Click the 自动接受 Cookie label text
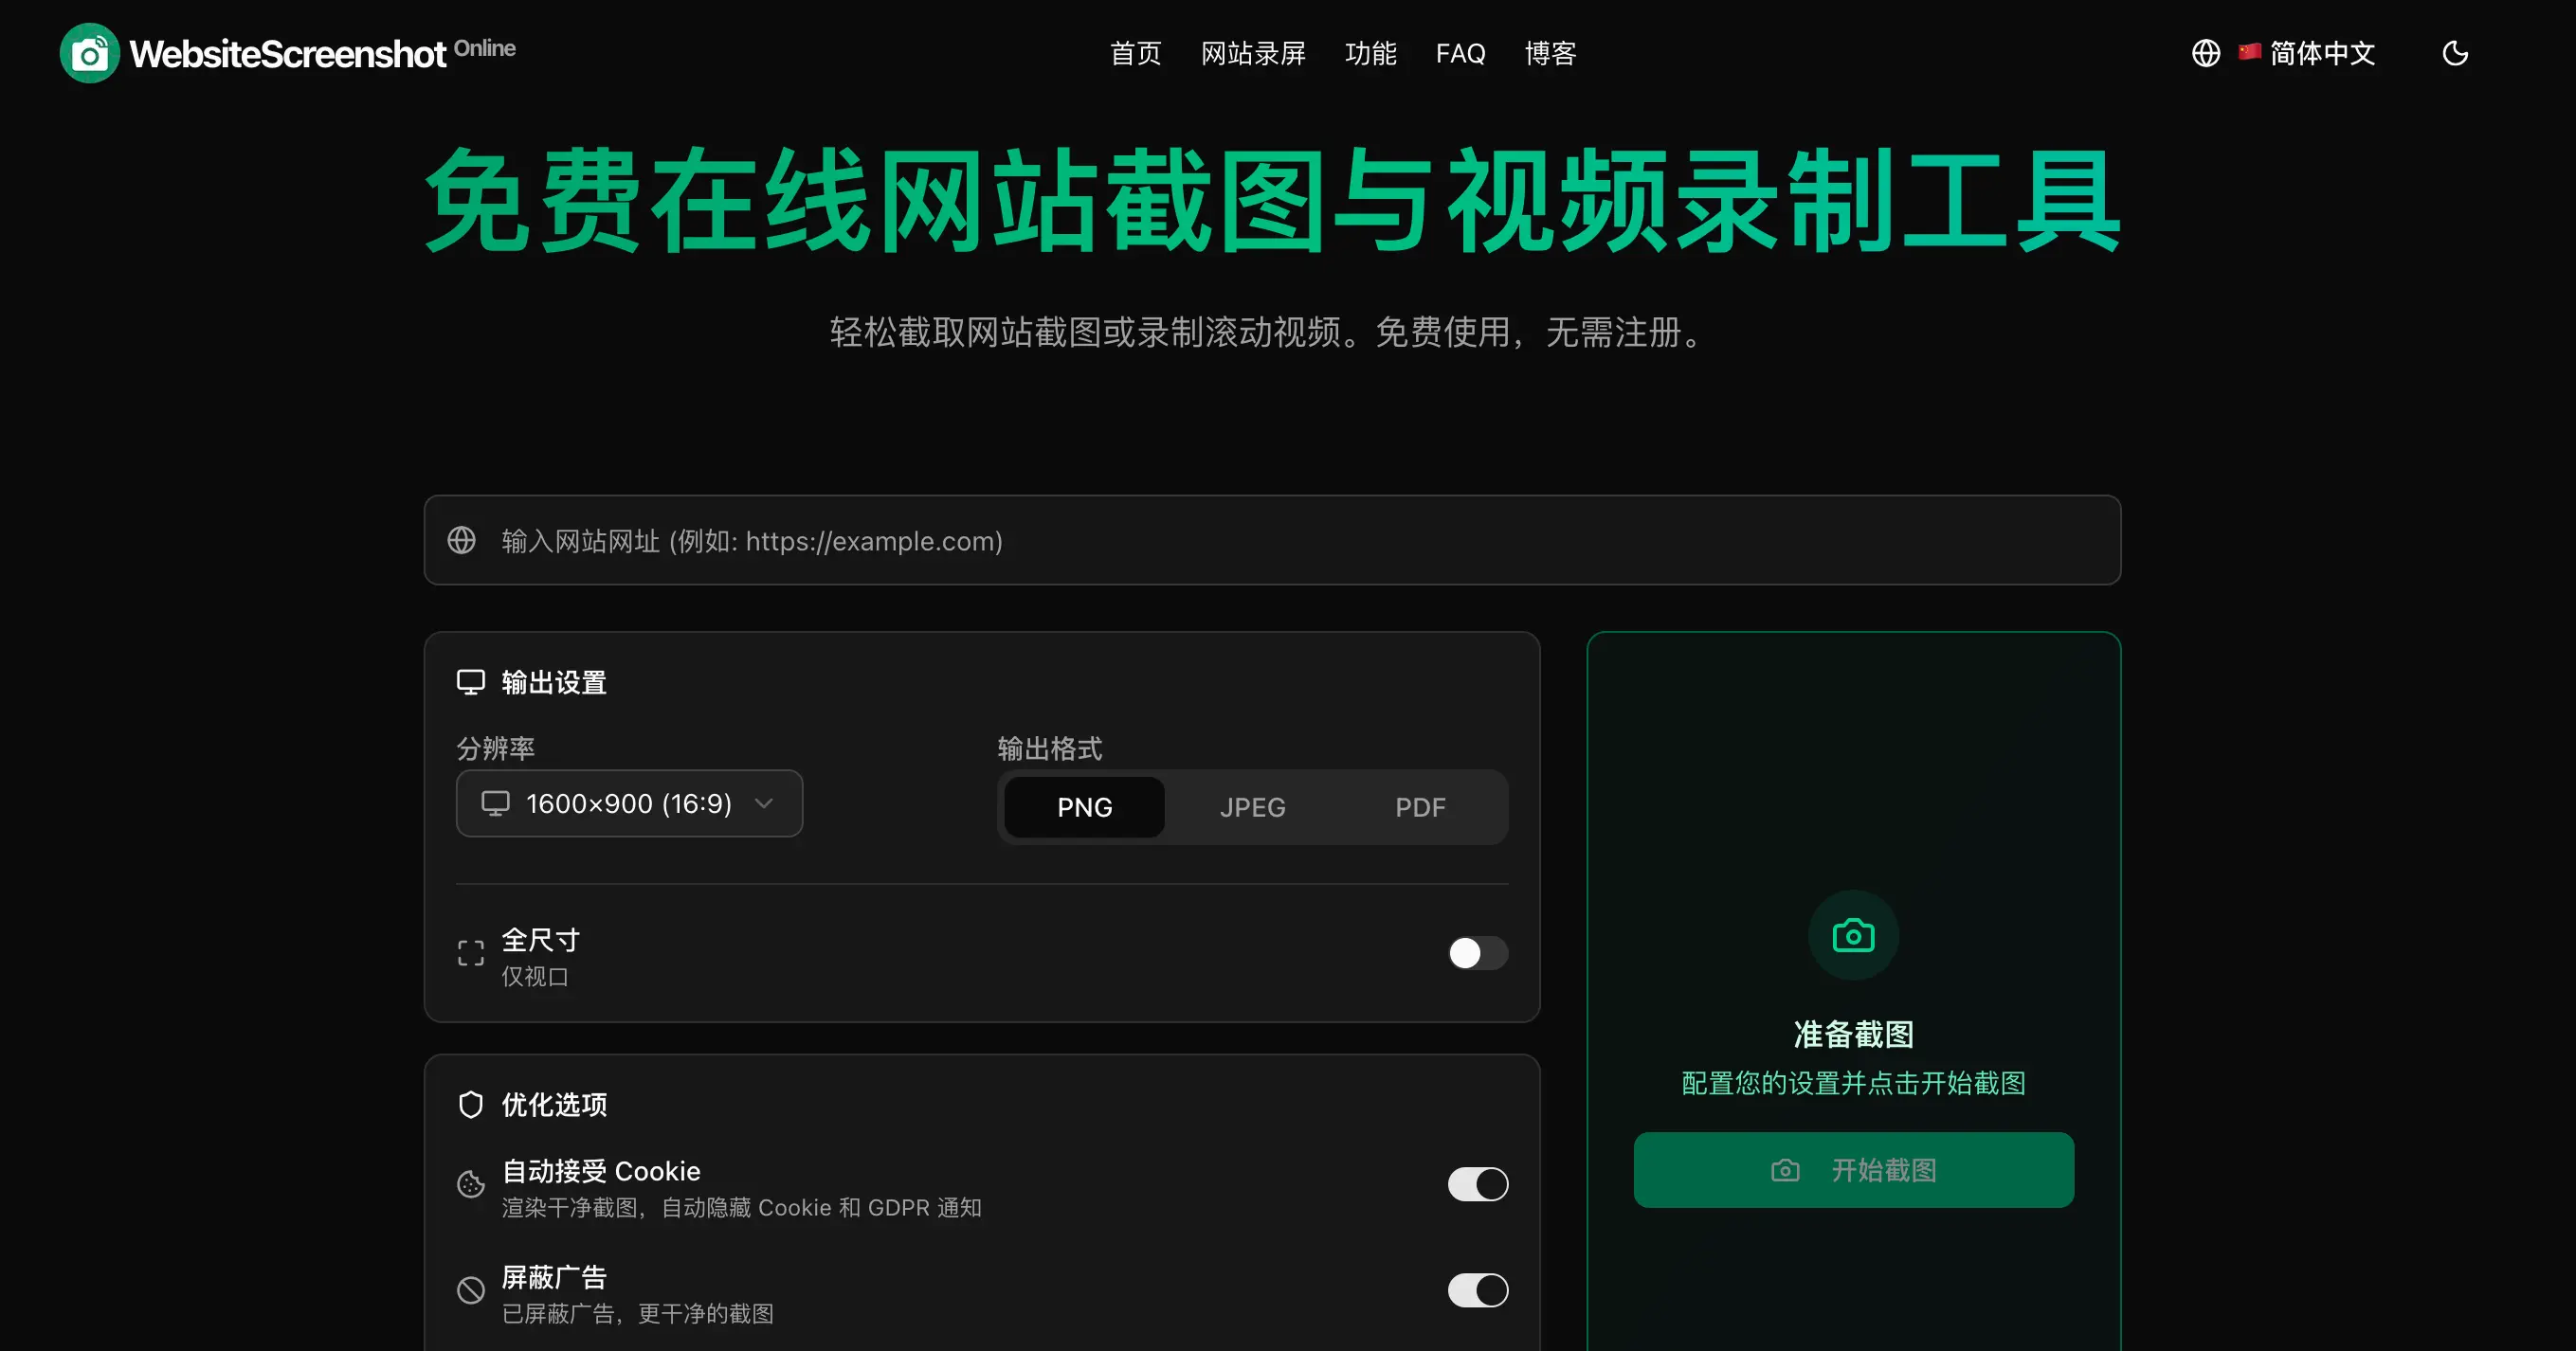Screen dimensions: 2576x1351 coord(601,1171)
